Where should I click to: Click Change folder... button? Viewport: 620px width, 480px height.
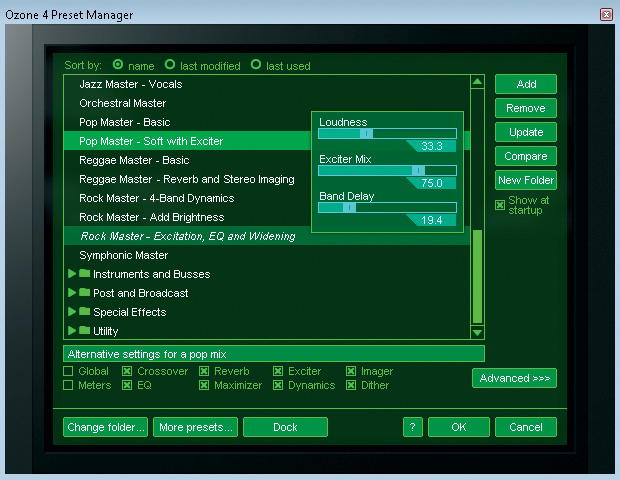(x=106, y=427)
